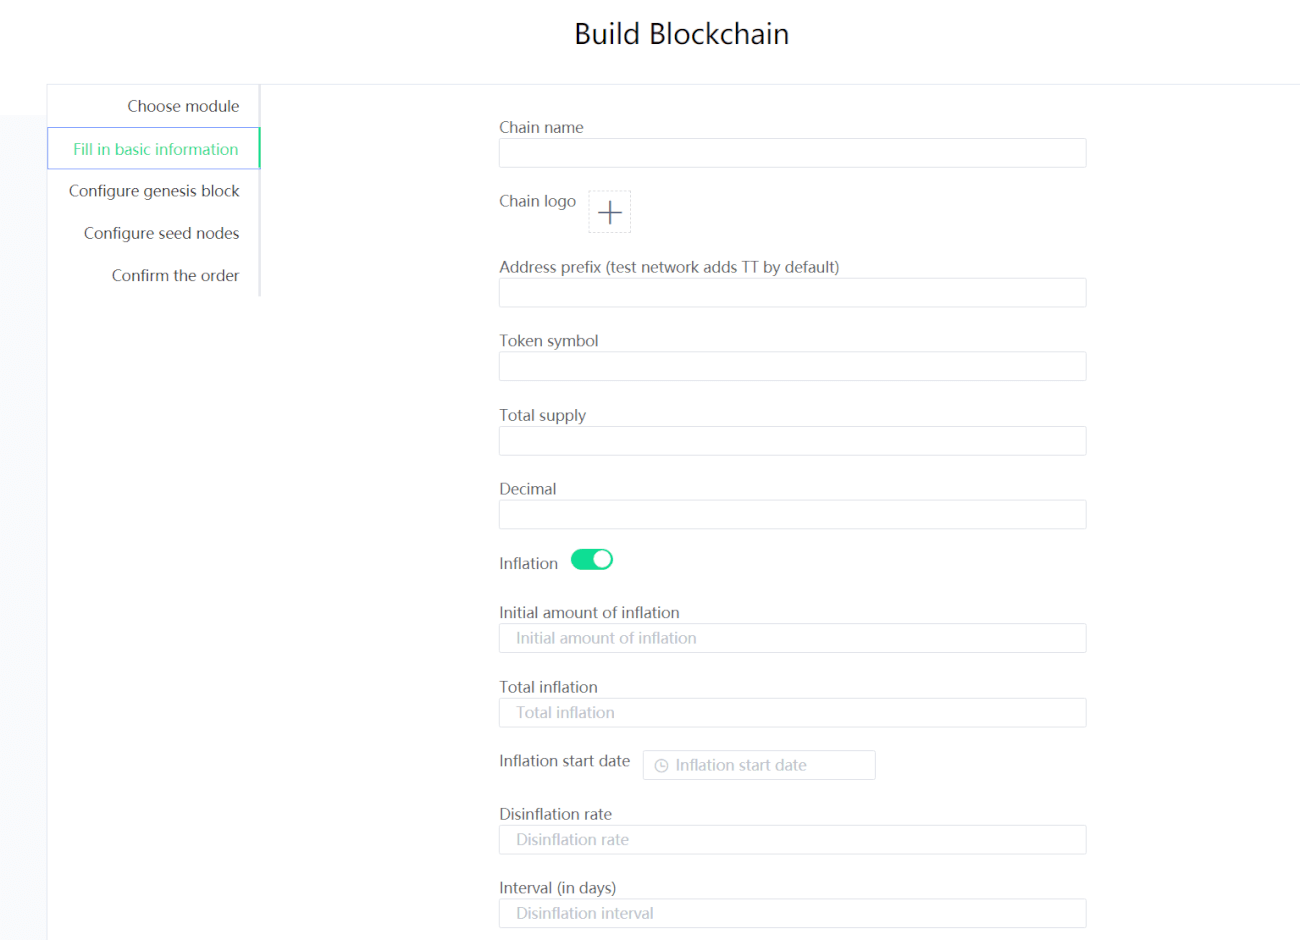Select Fill in basic information step

click(x=155, y=149)
